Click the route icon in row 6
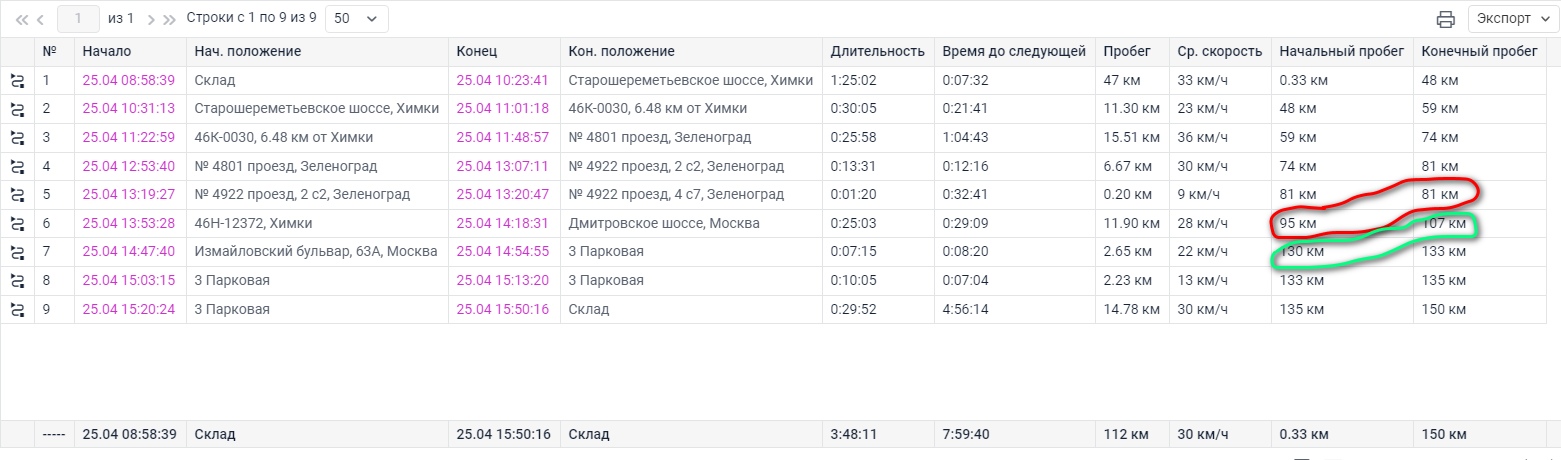 [17, 224]
